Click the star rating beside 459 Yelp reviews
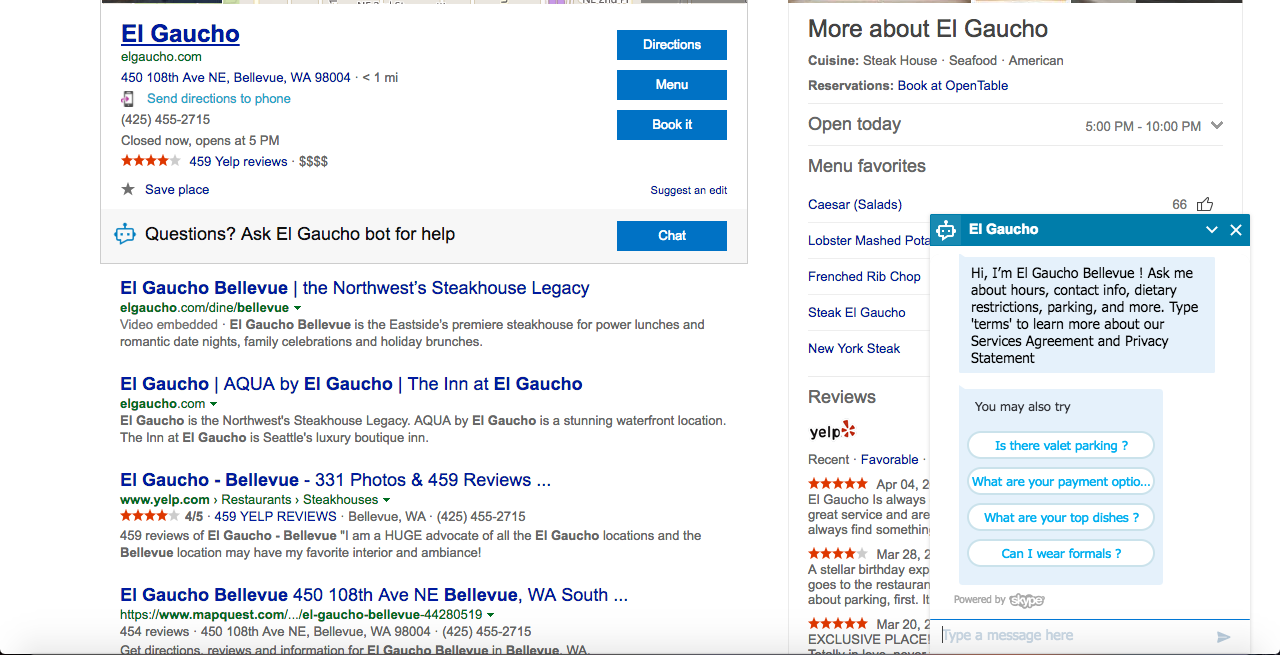The width and height of the screenshot is (1280, 655). pyautogui.click(x=151, y=161)
